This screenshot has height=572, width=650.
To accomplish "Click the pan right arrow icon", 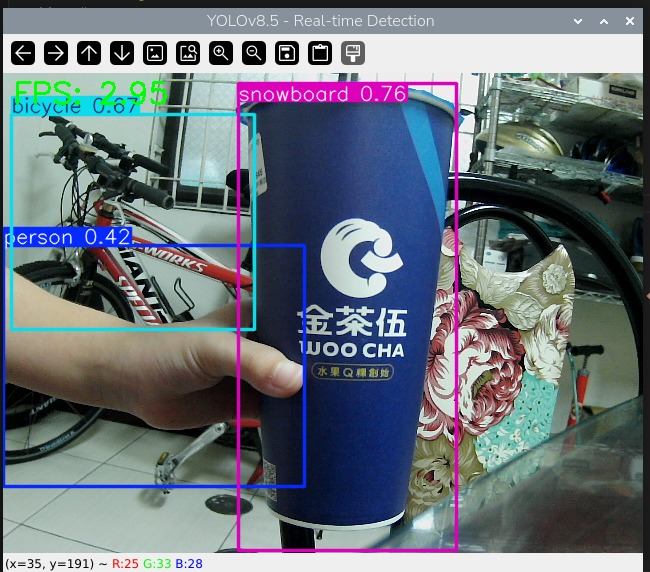I will pos(56,53).
